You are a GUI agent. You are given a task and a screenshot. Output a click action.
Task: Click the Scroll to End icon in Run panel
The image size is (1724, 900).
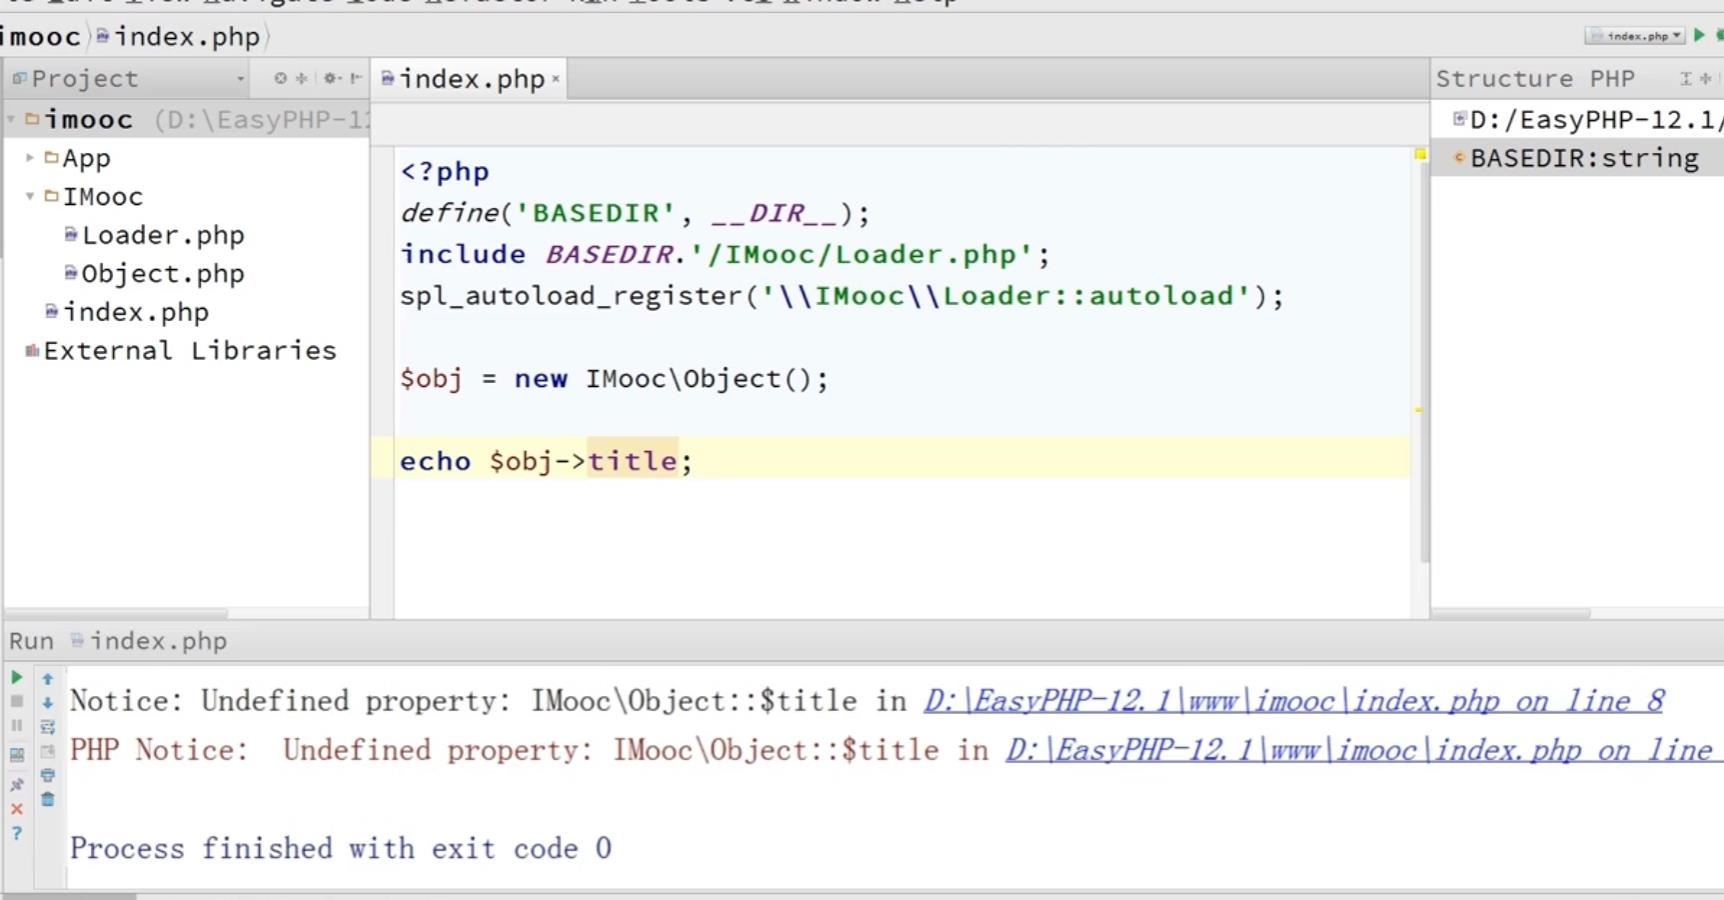[x=47, y=751]
